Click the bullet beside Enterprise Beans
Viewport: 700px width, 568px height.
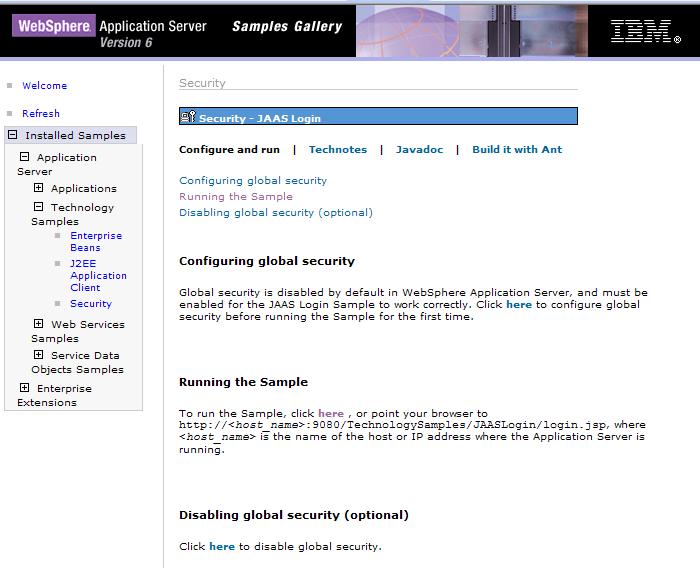(x=57, y=235)
